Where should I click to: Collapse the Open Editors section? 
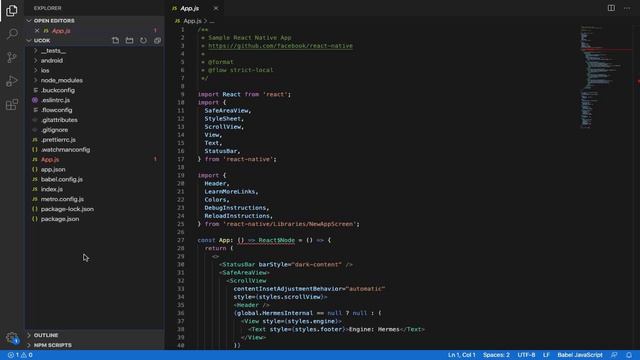point(29,20)
